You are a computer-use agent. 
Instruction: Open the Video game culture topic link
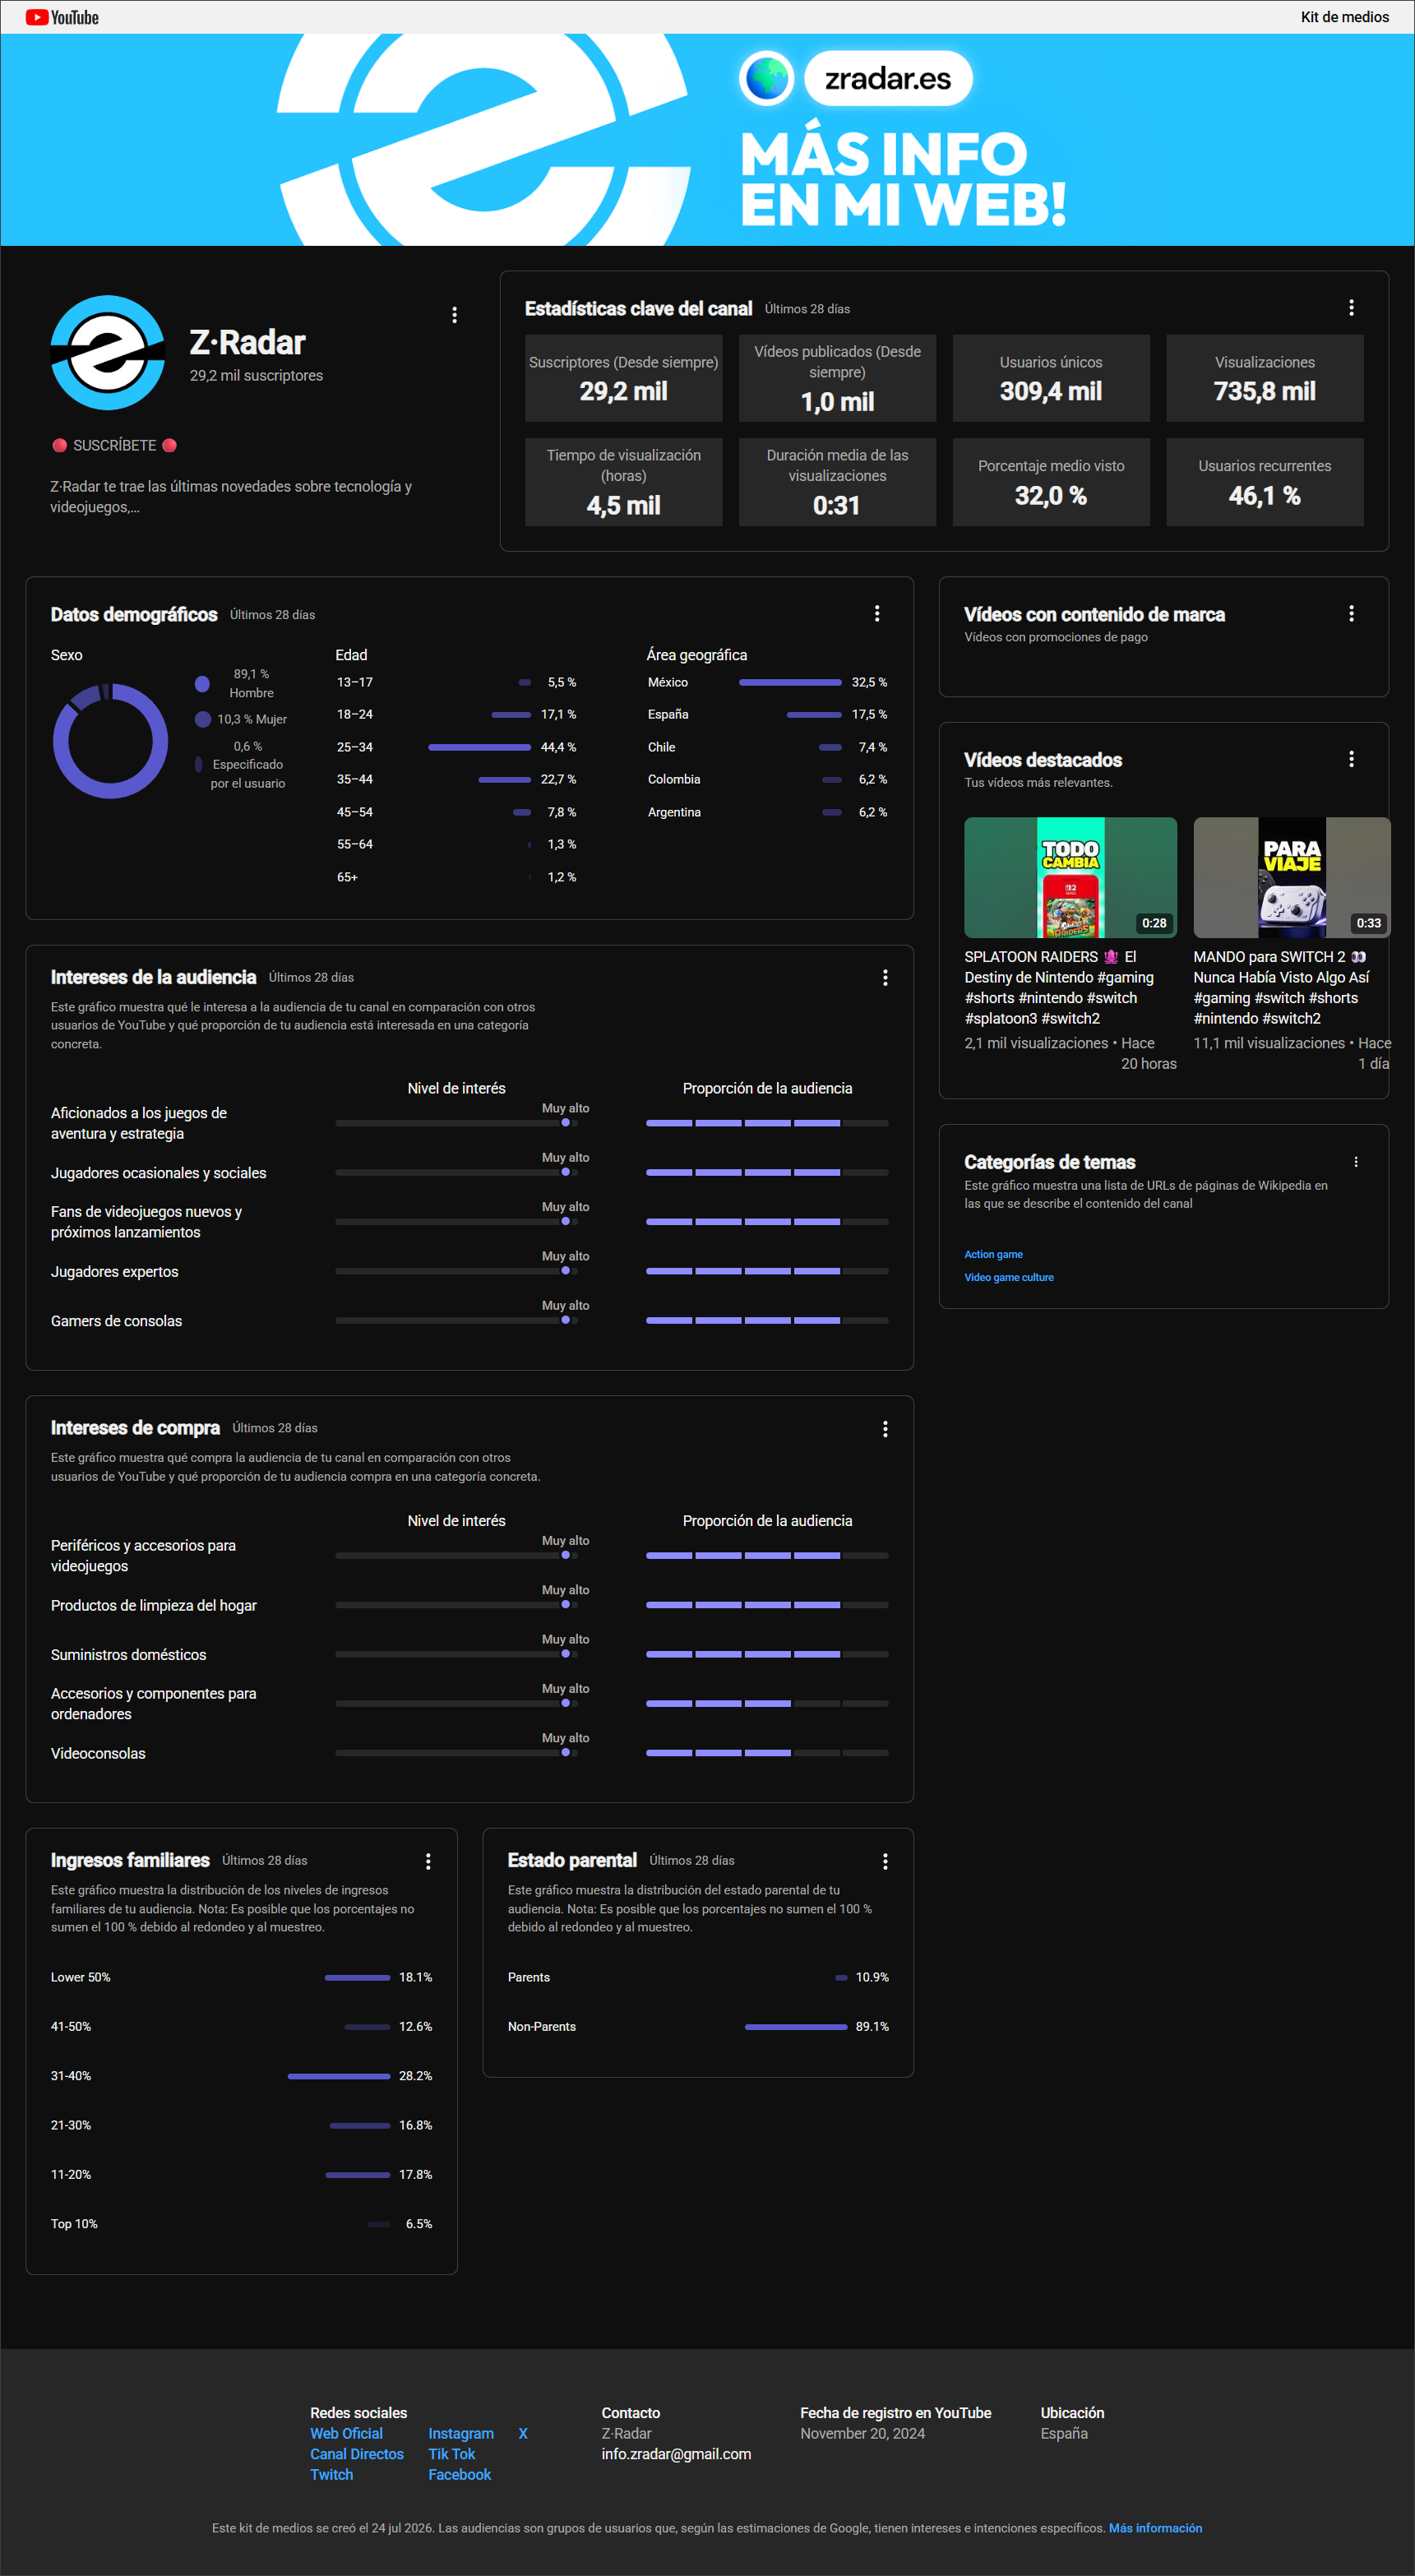[x=1009, y=1277]
